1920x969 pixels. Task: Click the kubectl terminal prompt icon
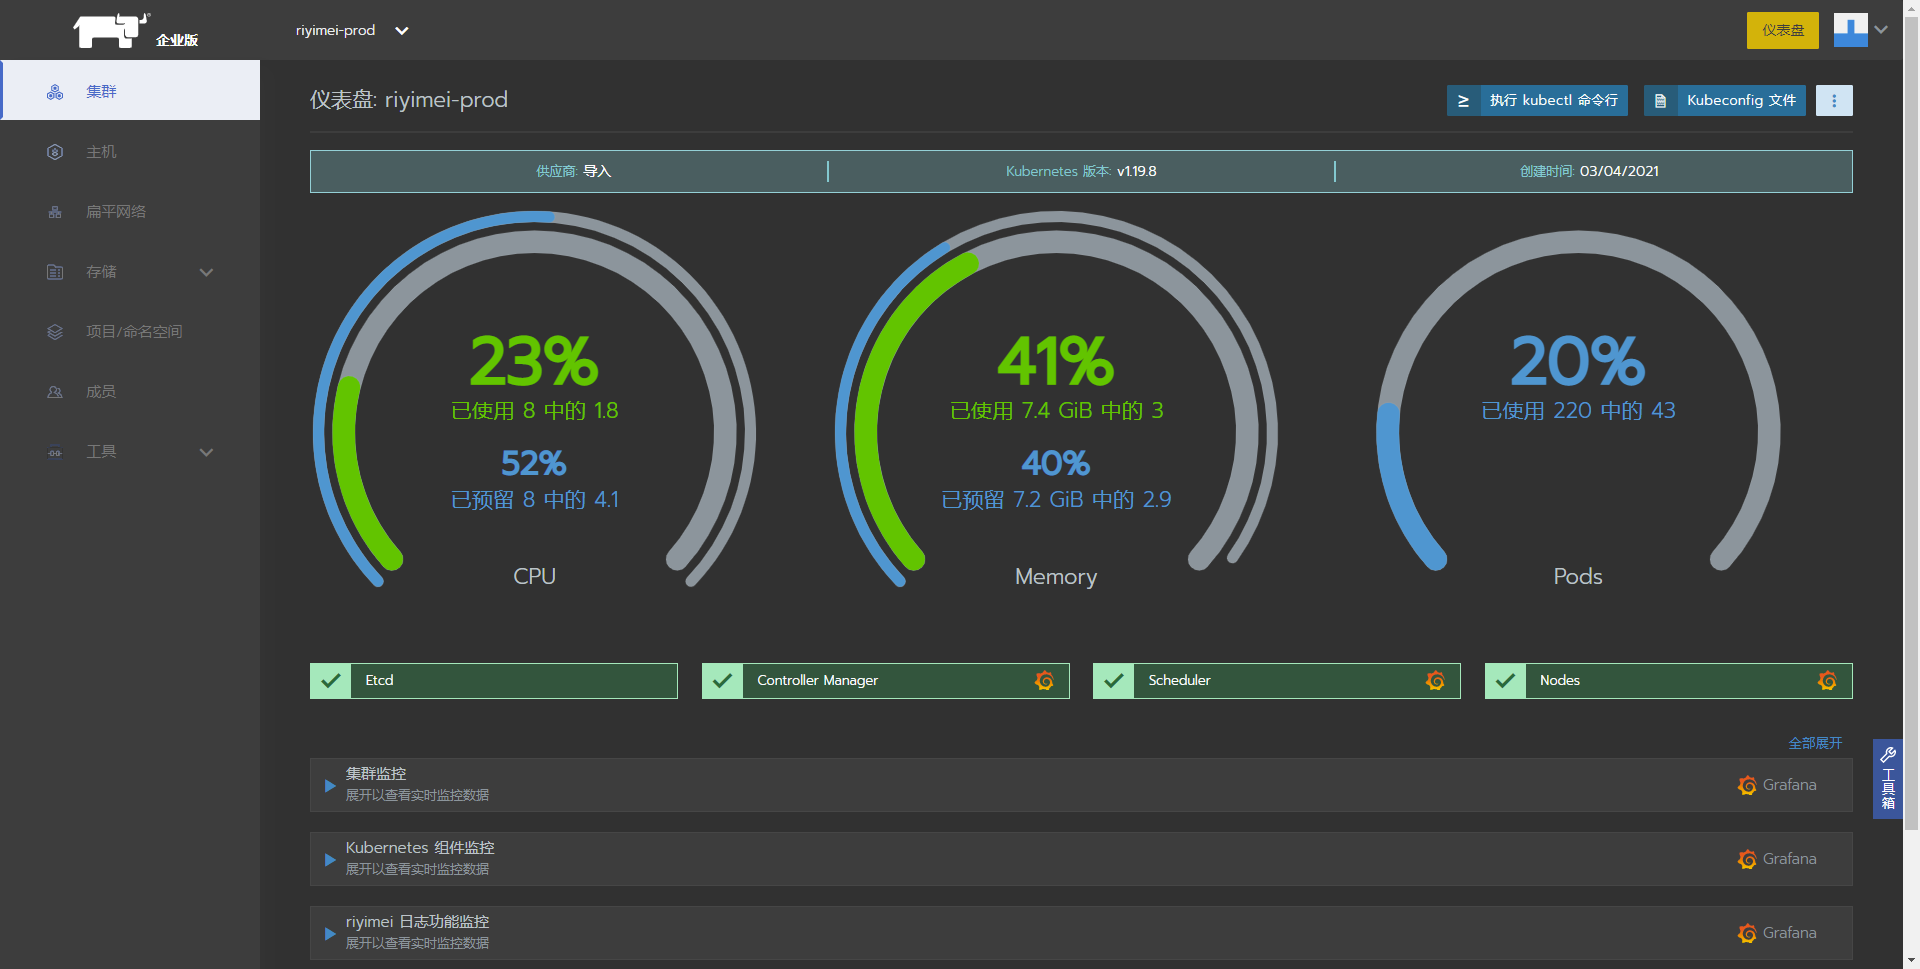(1463, 100)
